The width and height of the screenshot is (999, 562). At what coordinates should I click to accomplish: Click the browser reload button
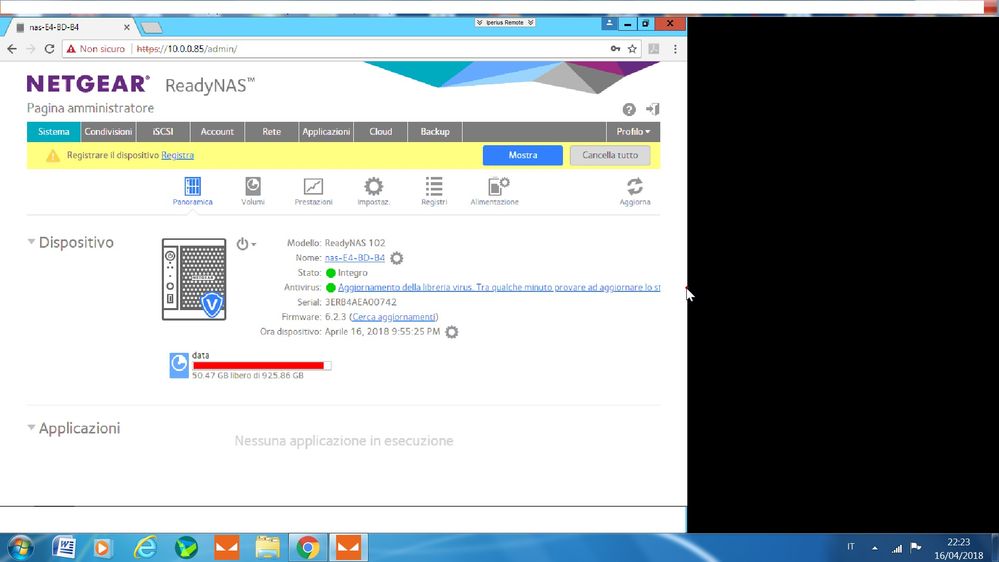point(49,48)
